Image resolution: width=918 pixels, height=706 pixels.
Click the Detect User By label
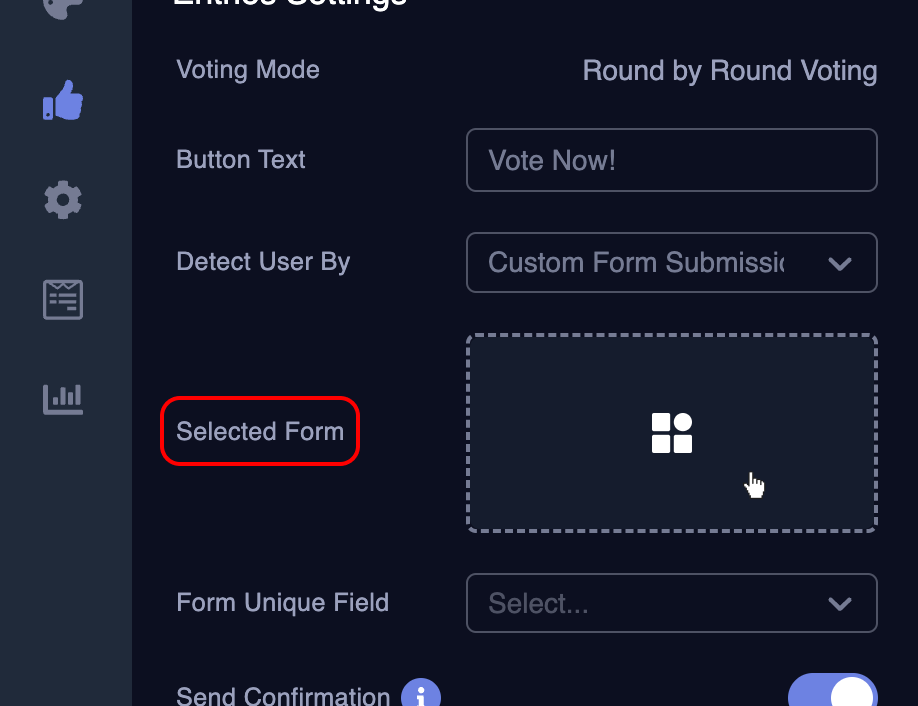tap(263, 262)
